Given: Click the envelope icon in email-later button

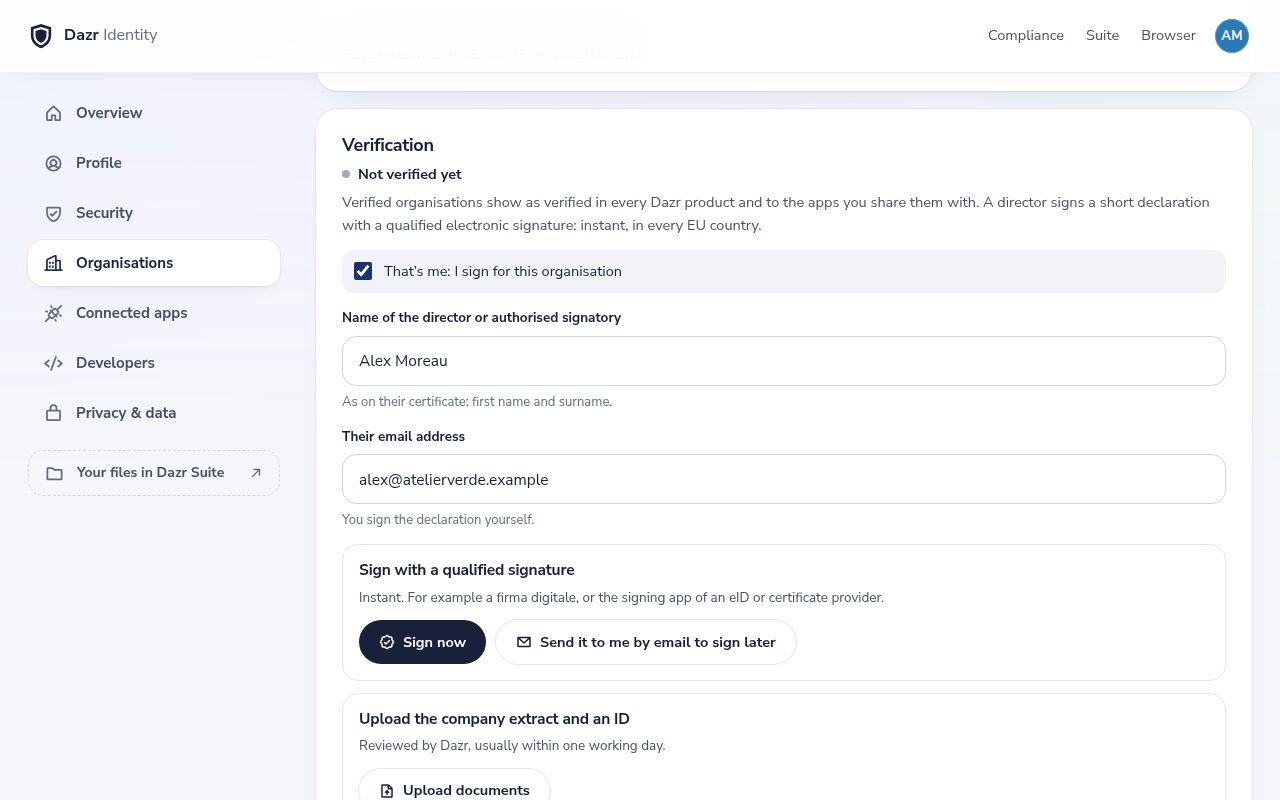Looking at the screenshot, I should tap(524, 642).
